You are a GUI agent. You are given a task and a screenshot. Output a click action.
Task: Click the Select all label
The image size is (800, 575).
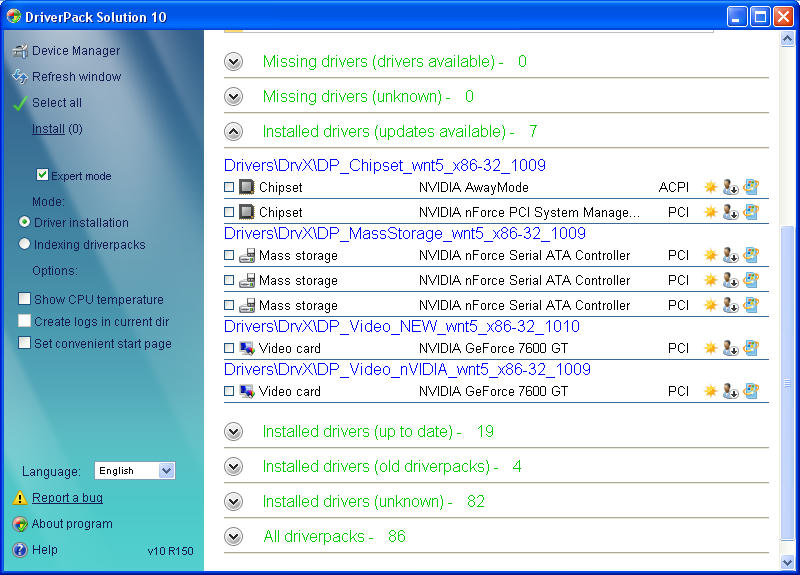click(x=57, y=103)
